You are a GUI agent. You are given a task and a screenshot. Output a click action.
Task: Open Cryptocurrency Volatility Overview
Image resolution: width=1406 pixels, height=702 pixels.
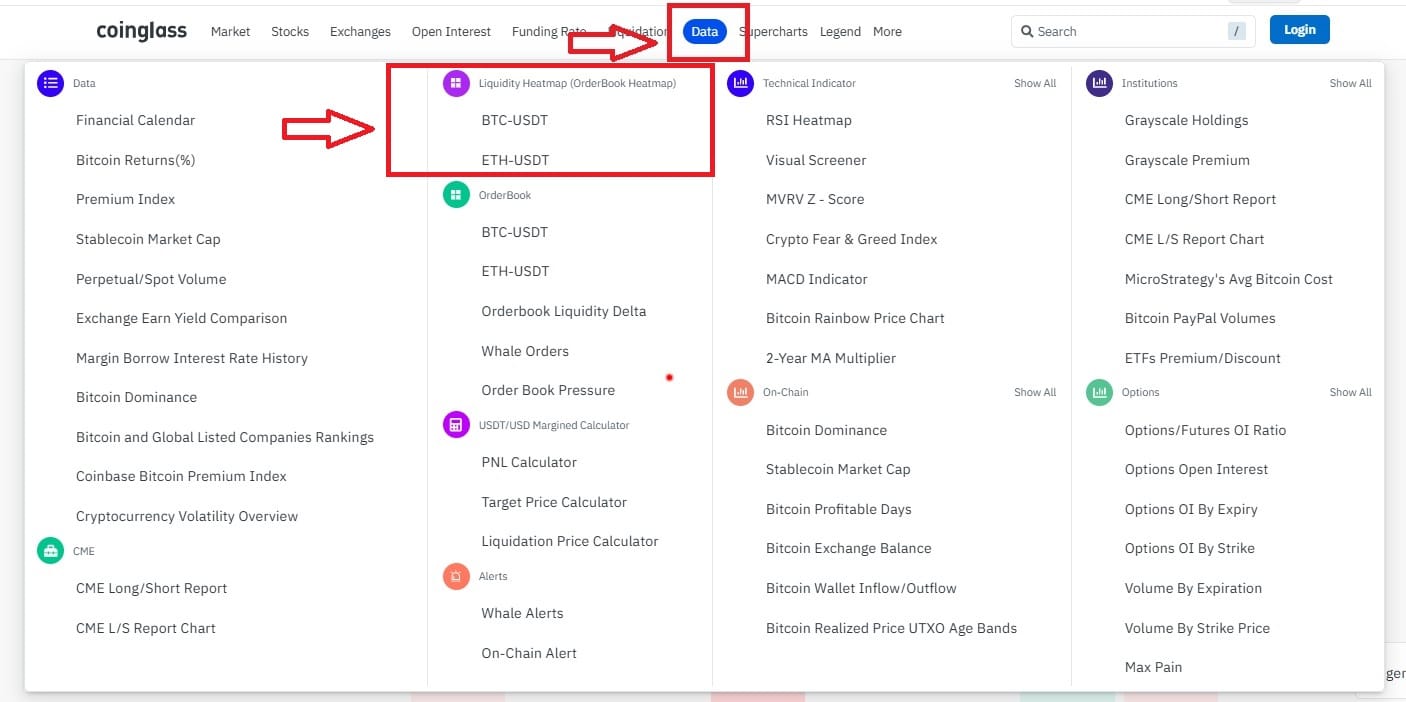click(187, 516)
